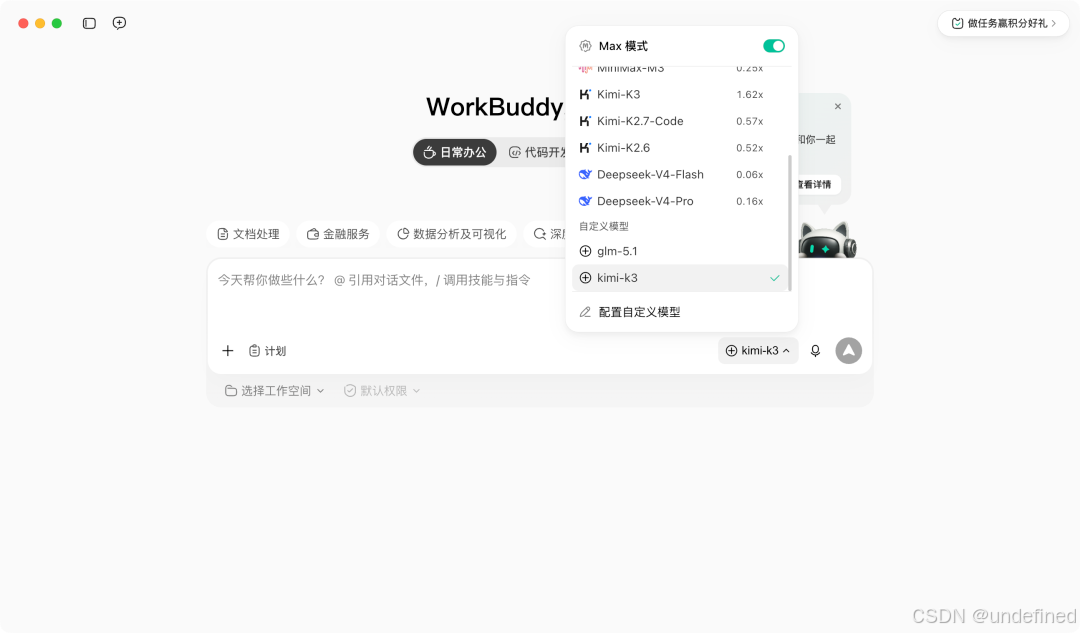1080x633 pixels.
Task: Open the 默认权限 dropdown
Action: (x=382, y=391)
